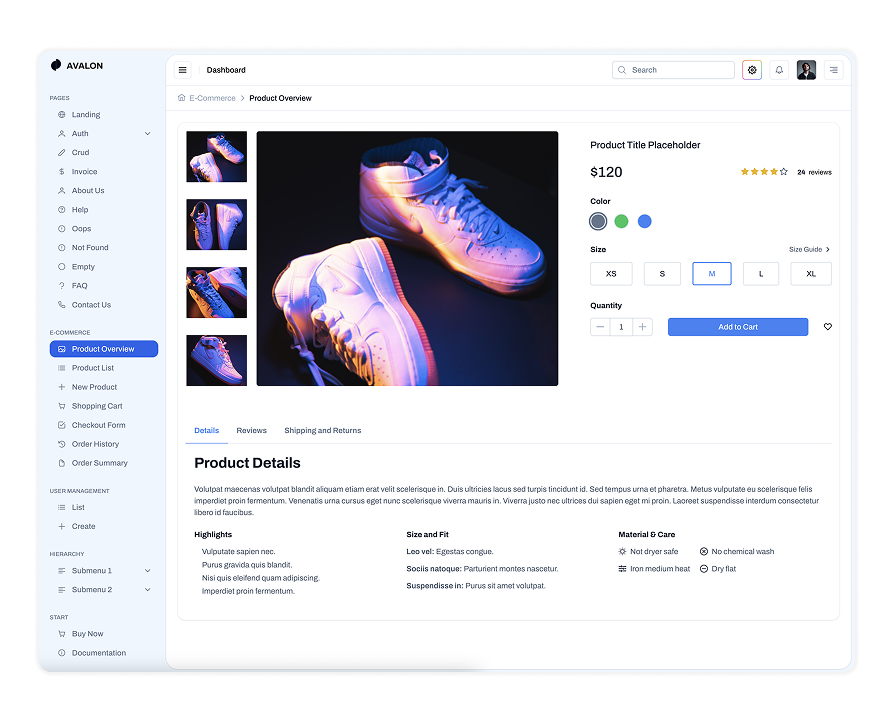Open the Size Guide link

coord(809,249)
